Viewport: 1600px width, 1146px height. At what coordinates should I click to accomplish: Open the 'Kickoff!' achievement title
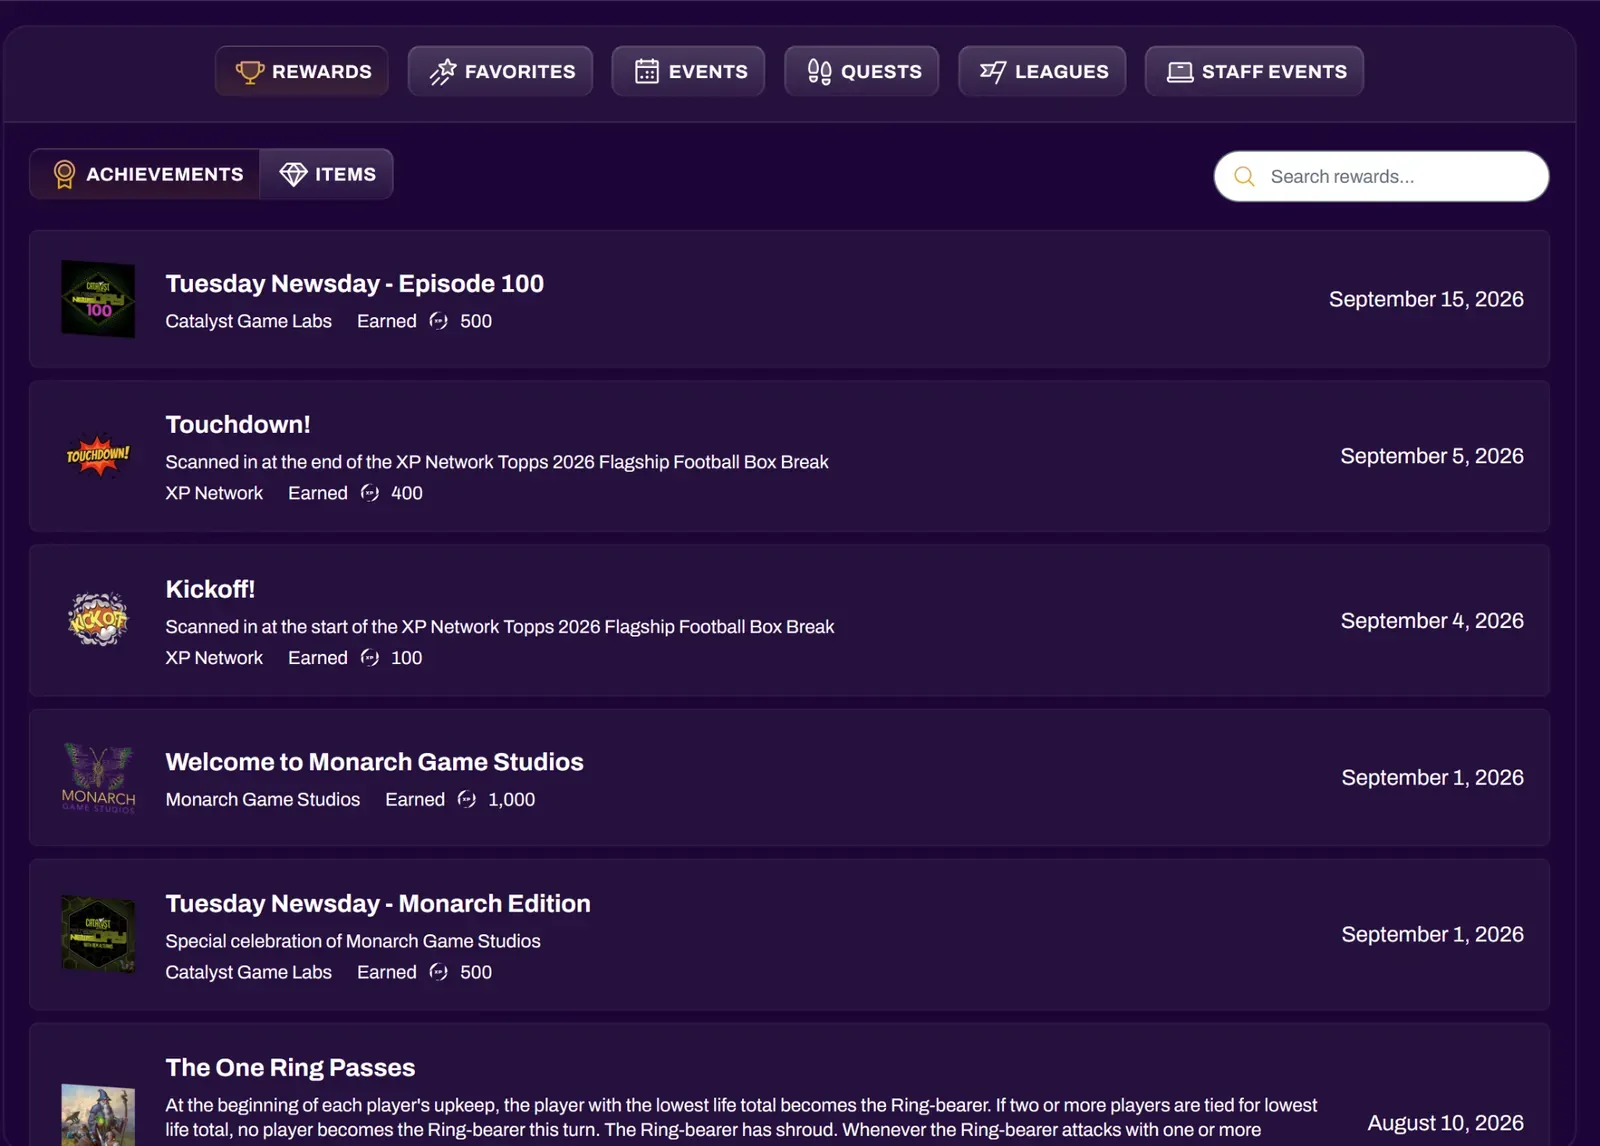click(210, 589)
